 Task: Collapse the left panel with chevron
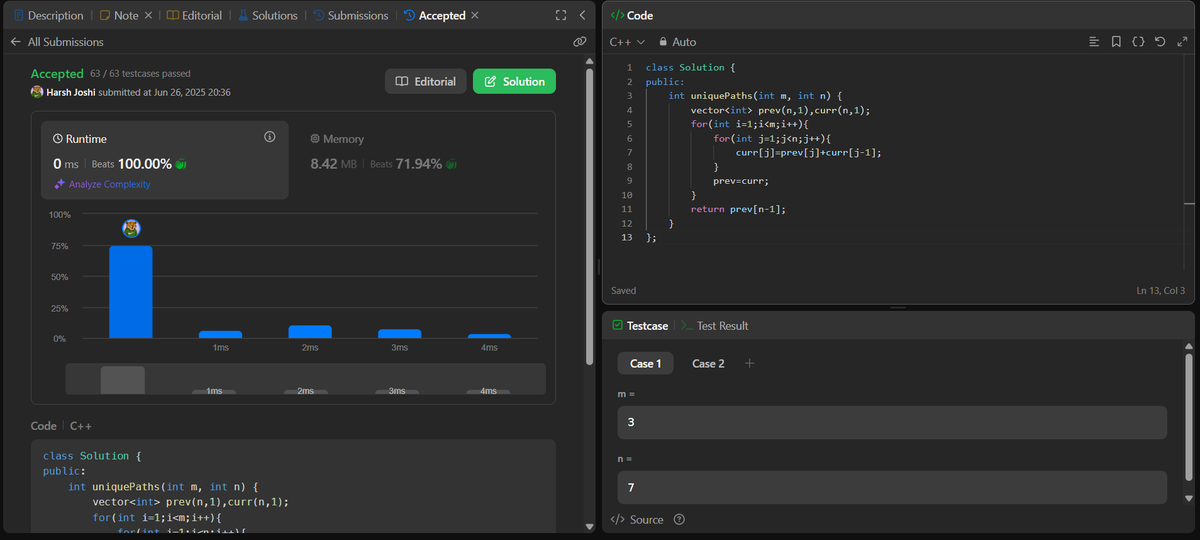click(582, 16)
